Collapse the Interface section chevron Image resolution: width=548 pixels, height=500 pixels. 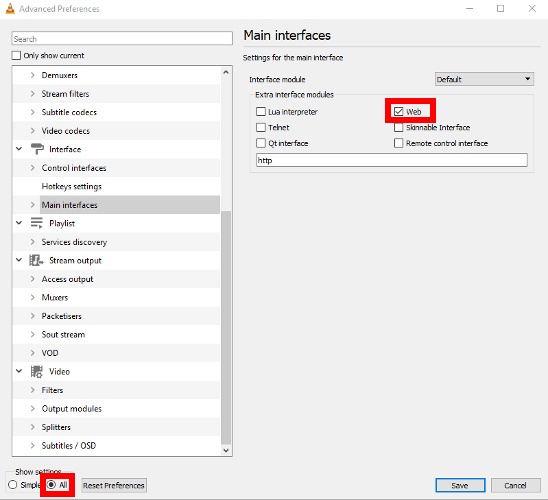point(19,149)
